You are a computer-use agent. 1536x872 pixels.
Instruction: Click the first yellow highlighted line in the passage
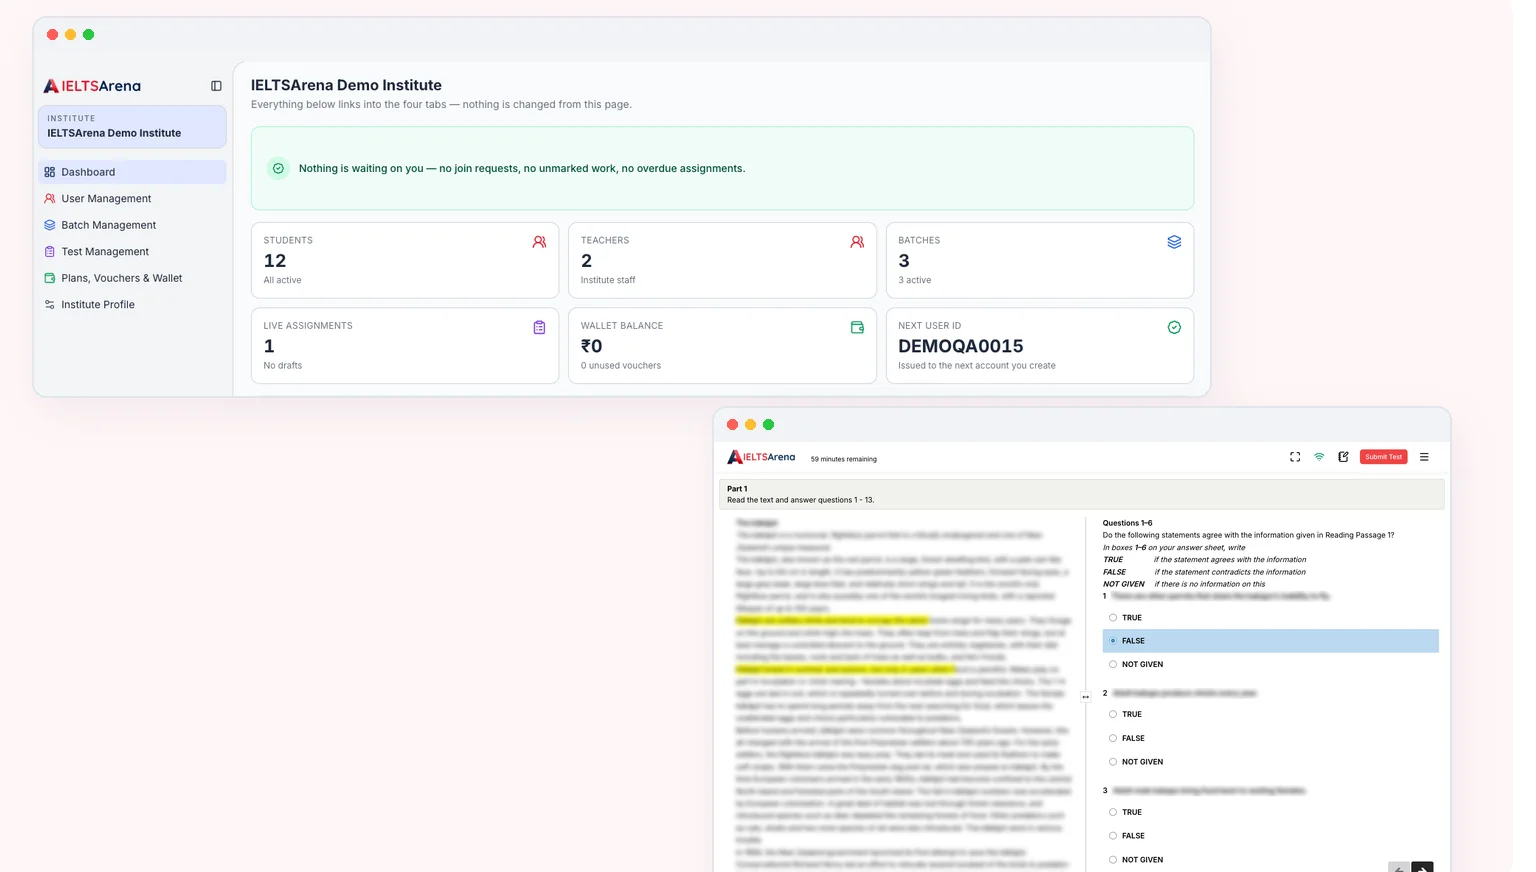click(x=832, y=620)
